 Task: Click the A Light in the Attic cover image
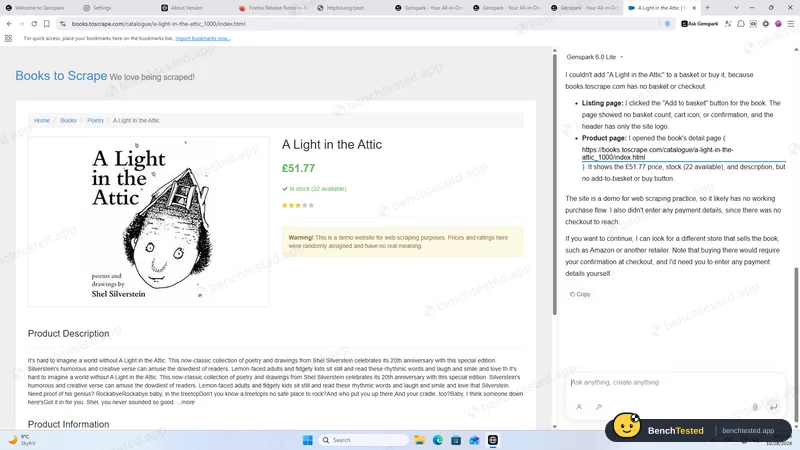[x=149, y=221]
